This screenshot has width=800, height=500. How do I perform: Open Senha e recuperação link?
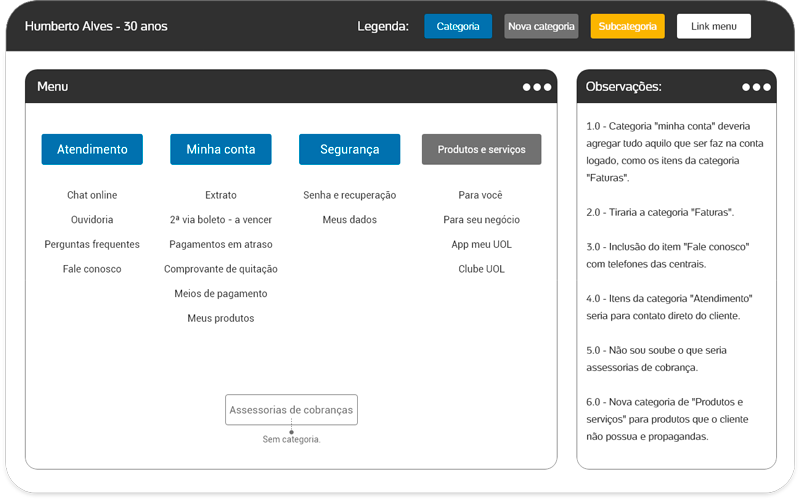click(349, 195)
